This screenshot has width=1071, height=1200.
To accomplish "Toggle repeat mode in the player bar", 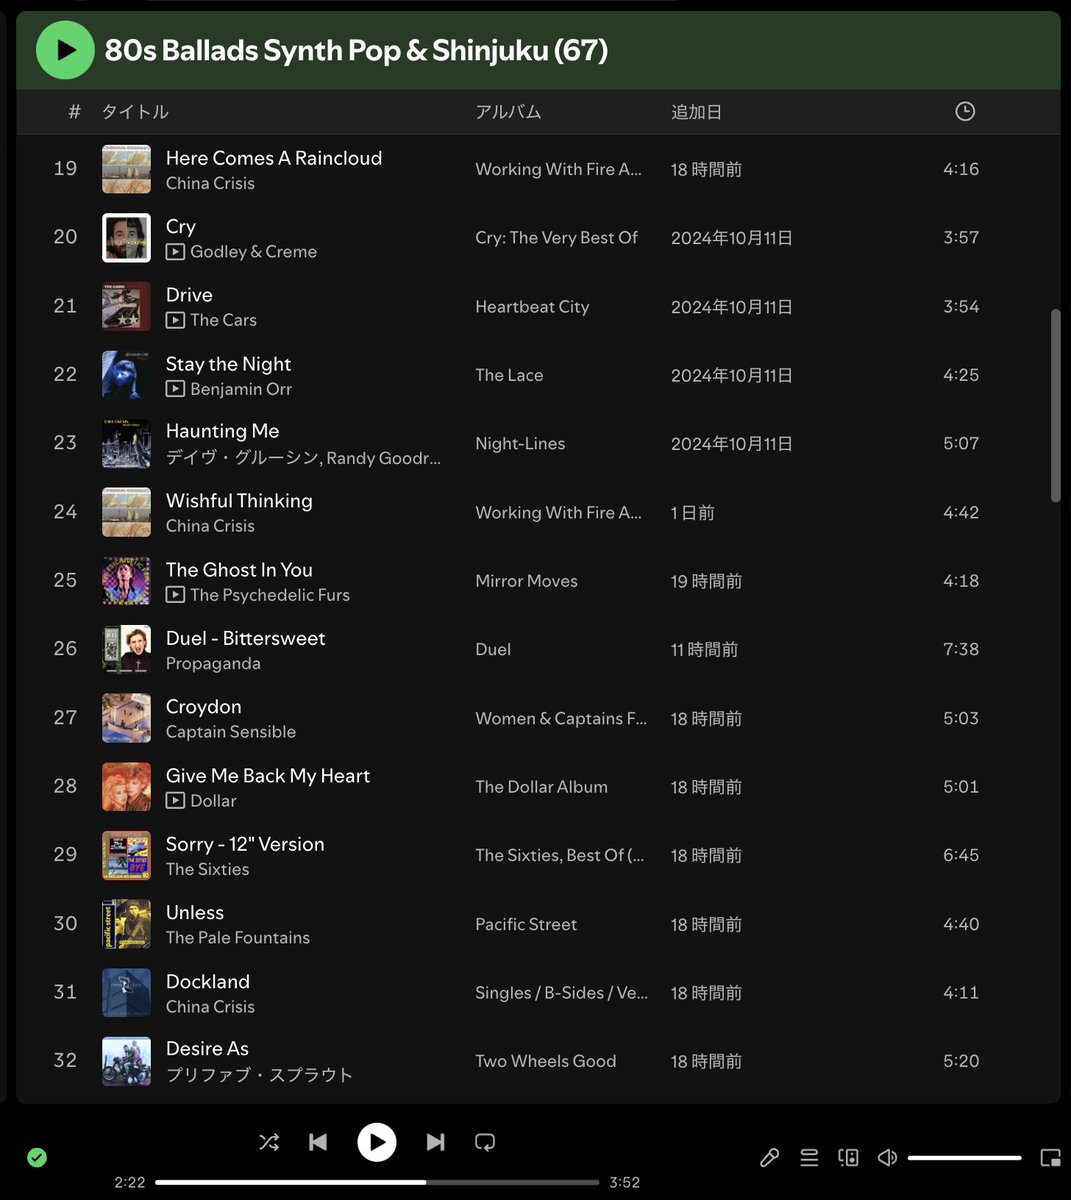I will 485,1142.
